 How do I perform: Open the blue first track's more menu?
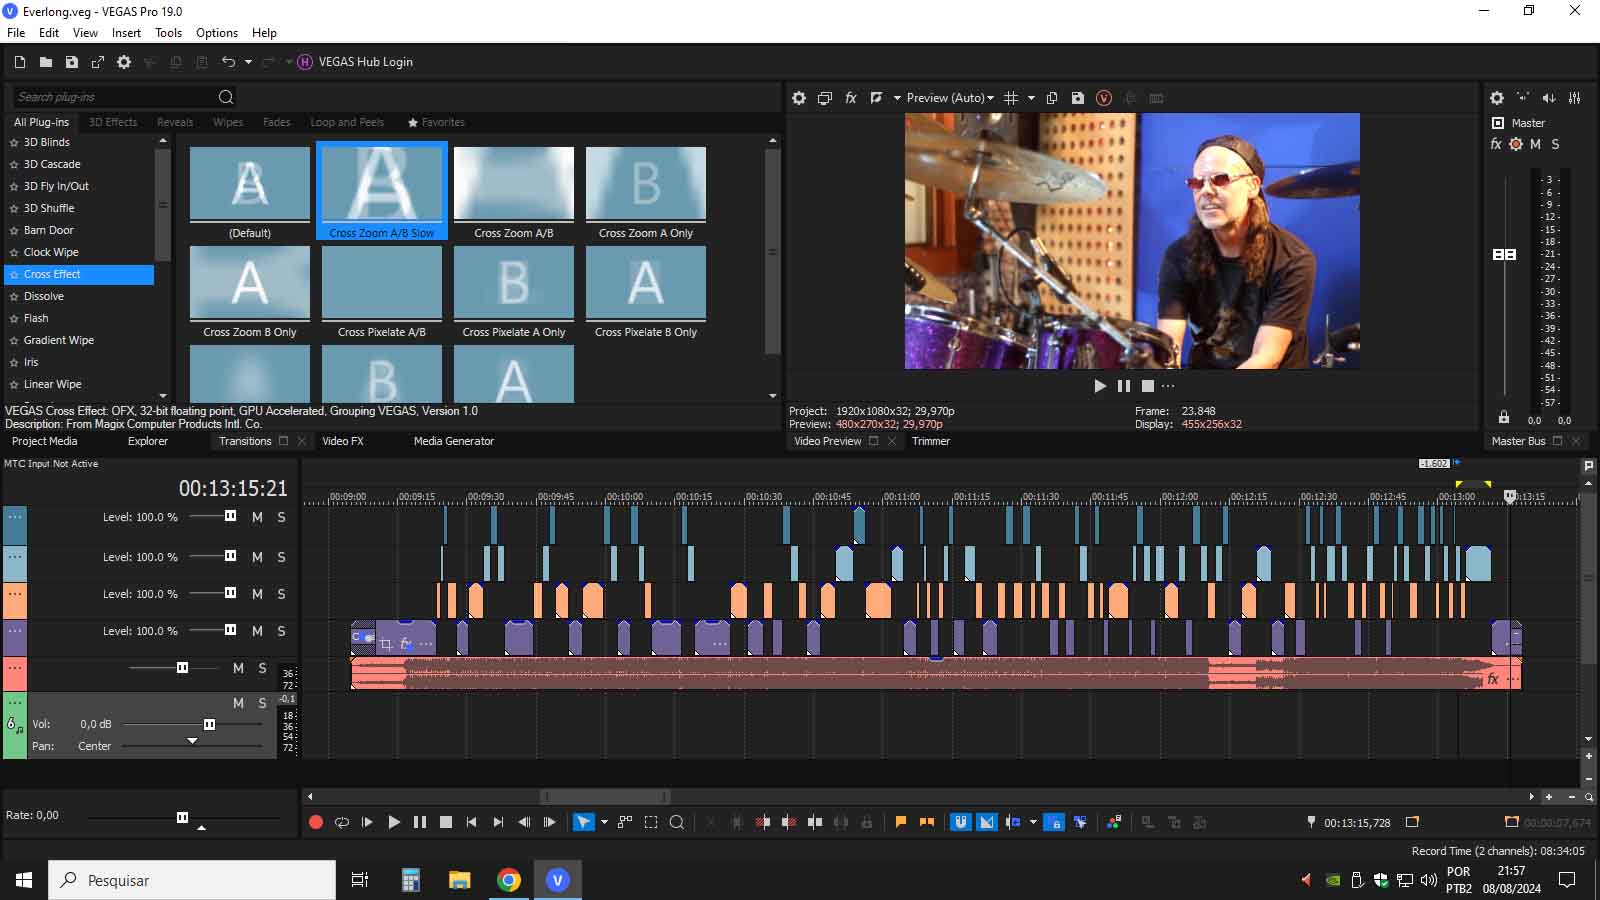click(15, 517)
